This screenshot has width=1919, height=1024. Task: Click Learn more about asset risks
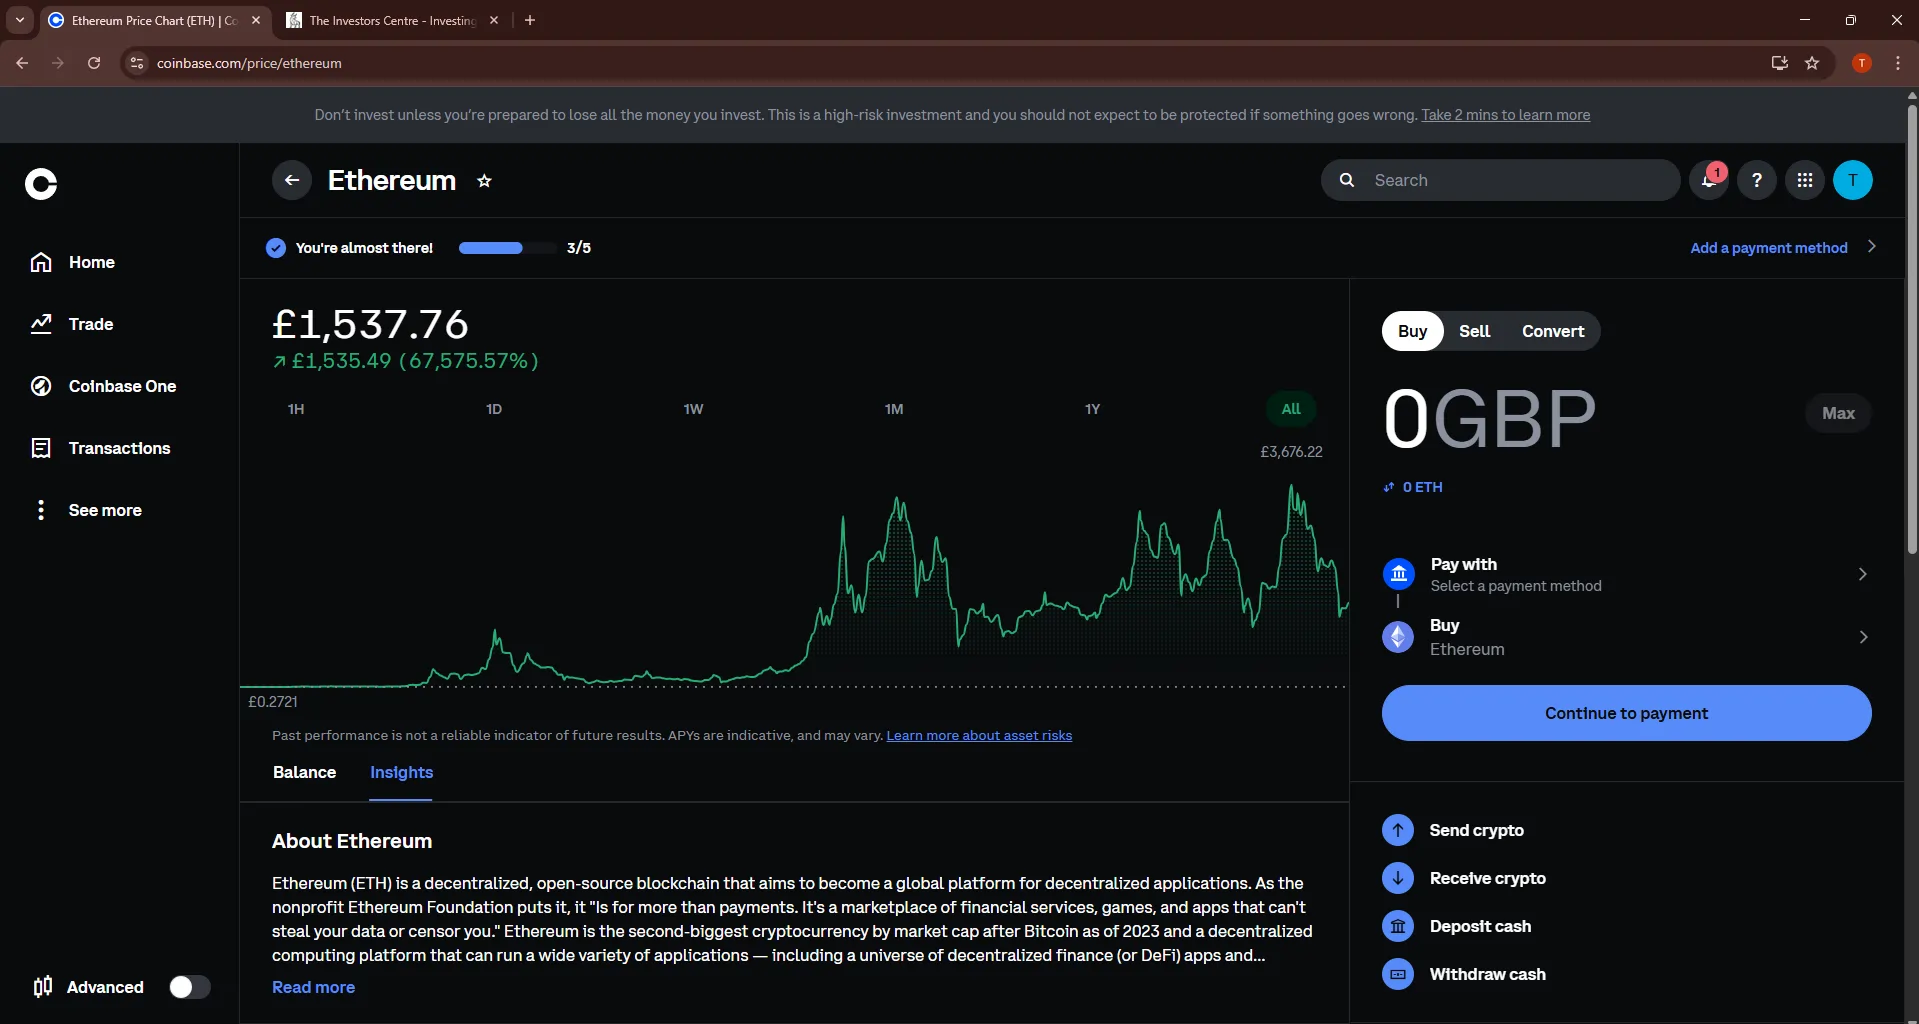coord(979,735)
